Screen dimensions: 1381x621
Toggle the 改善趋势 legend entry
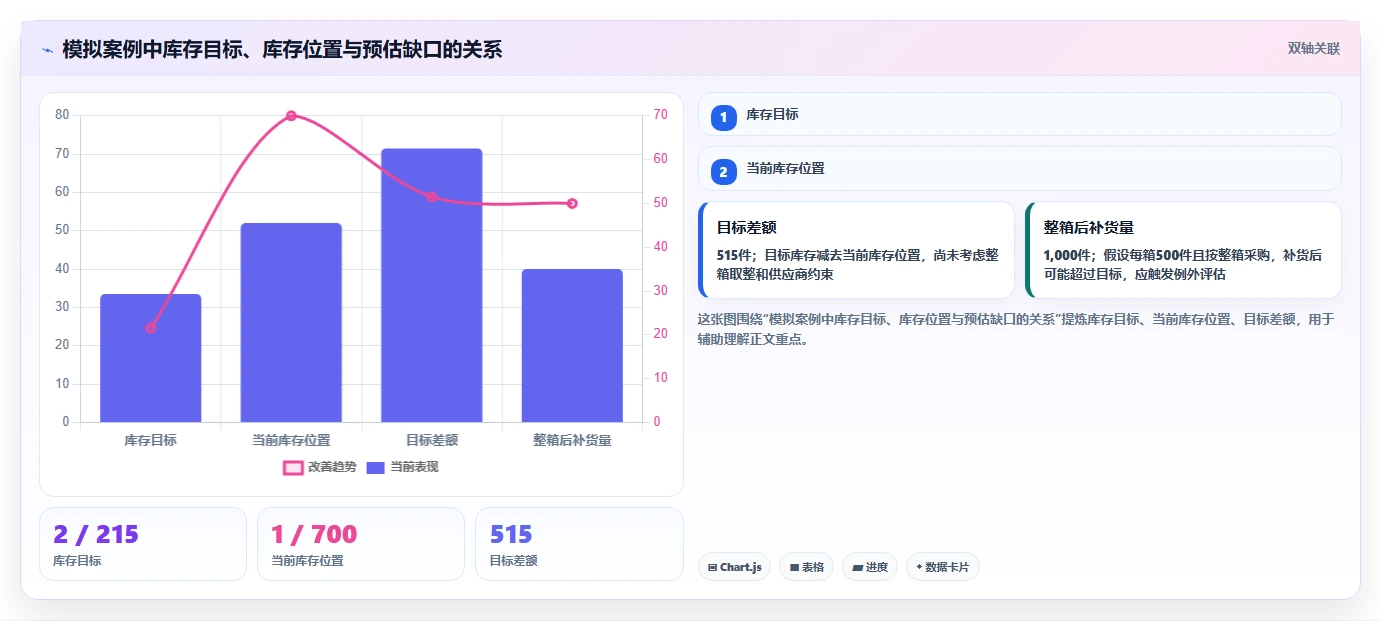click(320, 467)
